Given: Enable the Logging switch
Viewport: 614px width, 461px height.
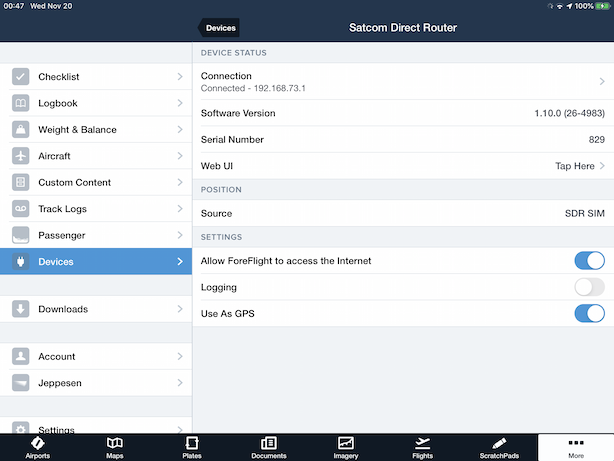Looking at the screenshot, I should 589,287.
